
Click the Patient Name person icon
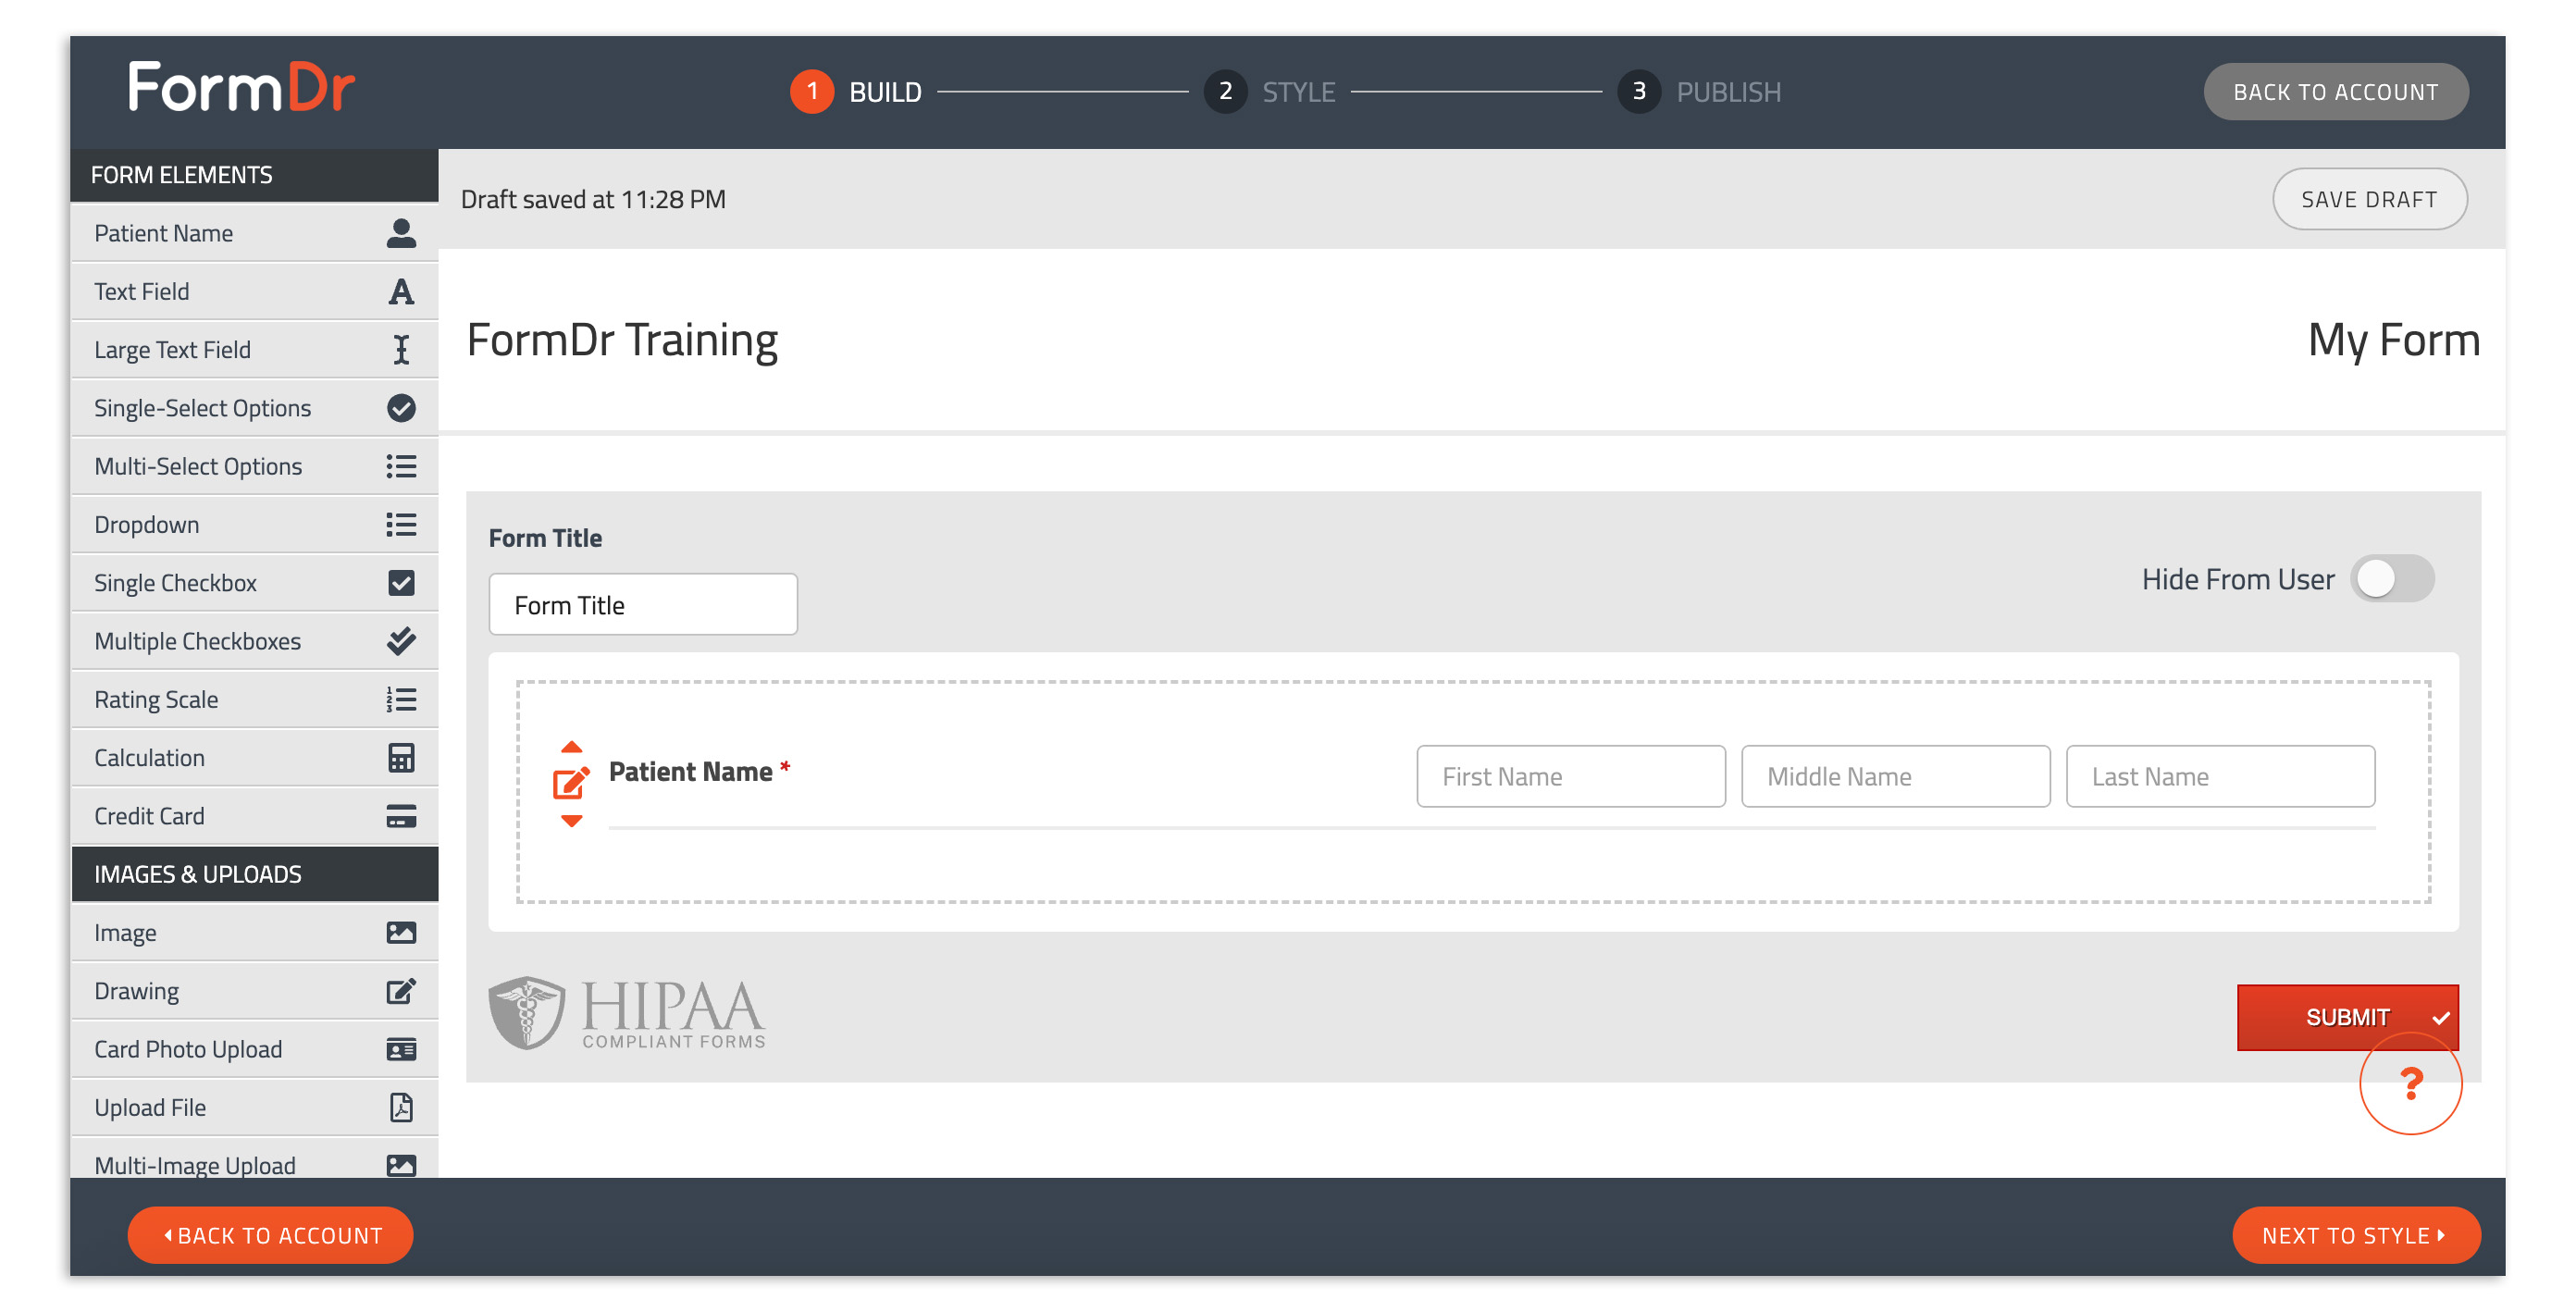(401, 233)
